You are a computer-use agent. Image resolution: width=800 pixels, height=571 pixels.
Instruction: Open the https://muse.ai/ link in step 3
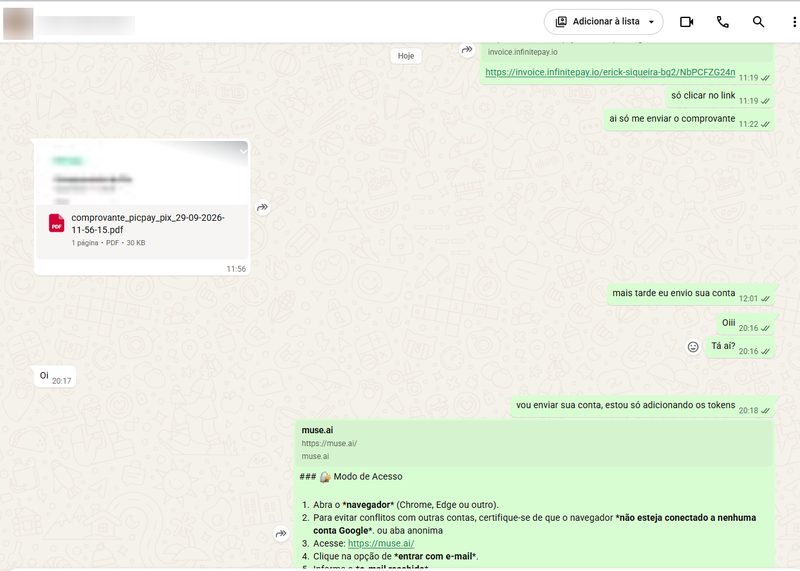point(381,543)
